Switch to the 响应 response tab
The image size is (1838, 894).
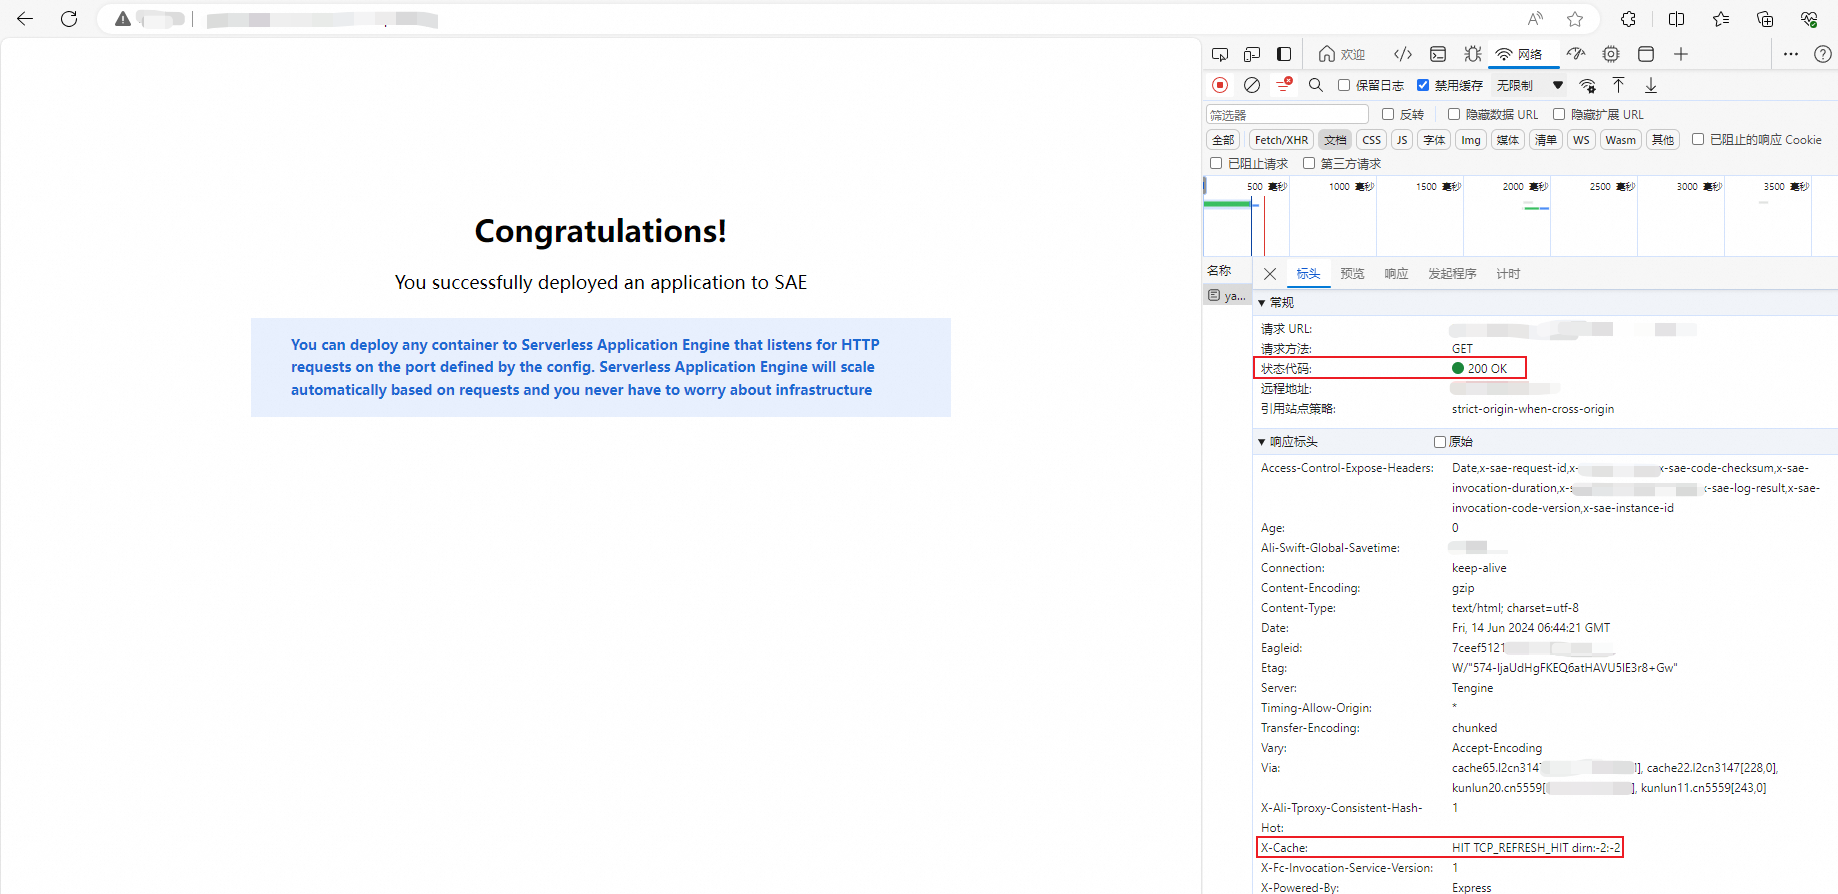[x=1396, y=274]
